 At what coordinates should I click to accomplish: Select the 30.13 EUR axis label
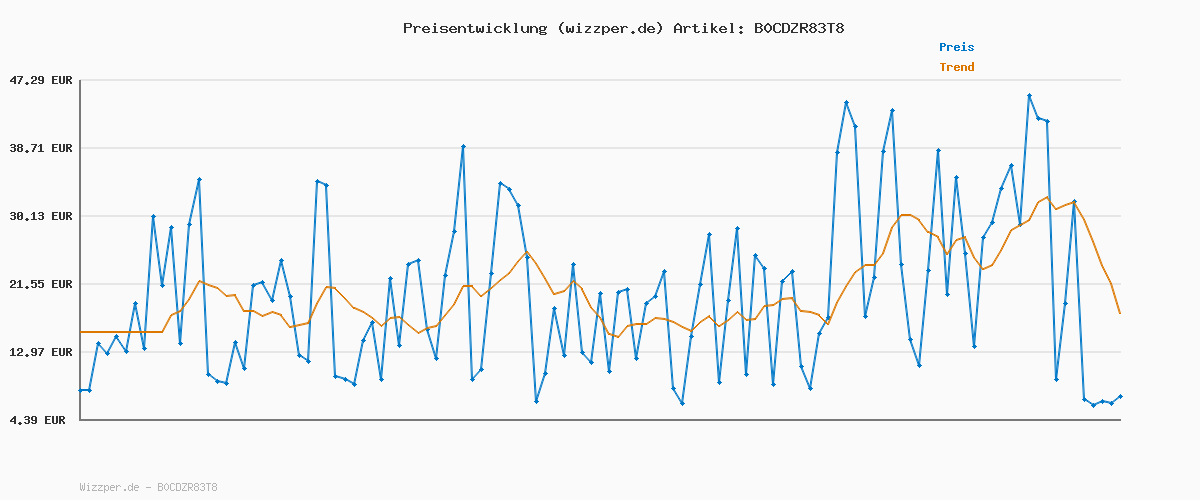(40, 216)
